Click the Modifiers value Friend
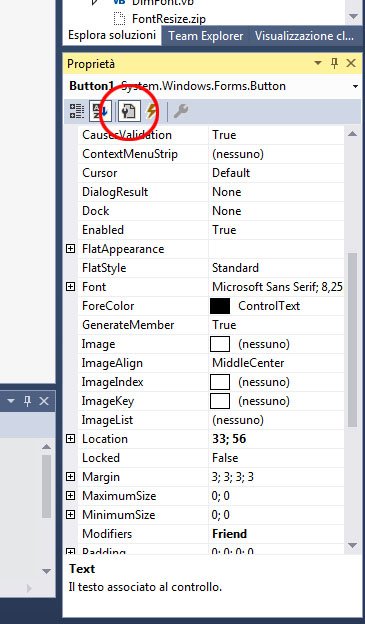The height and width of the screenshot is (624, 365). 230,534
